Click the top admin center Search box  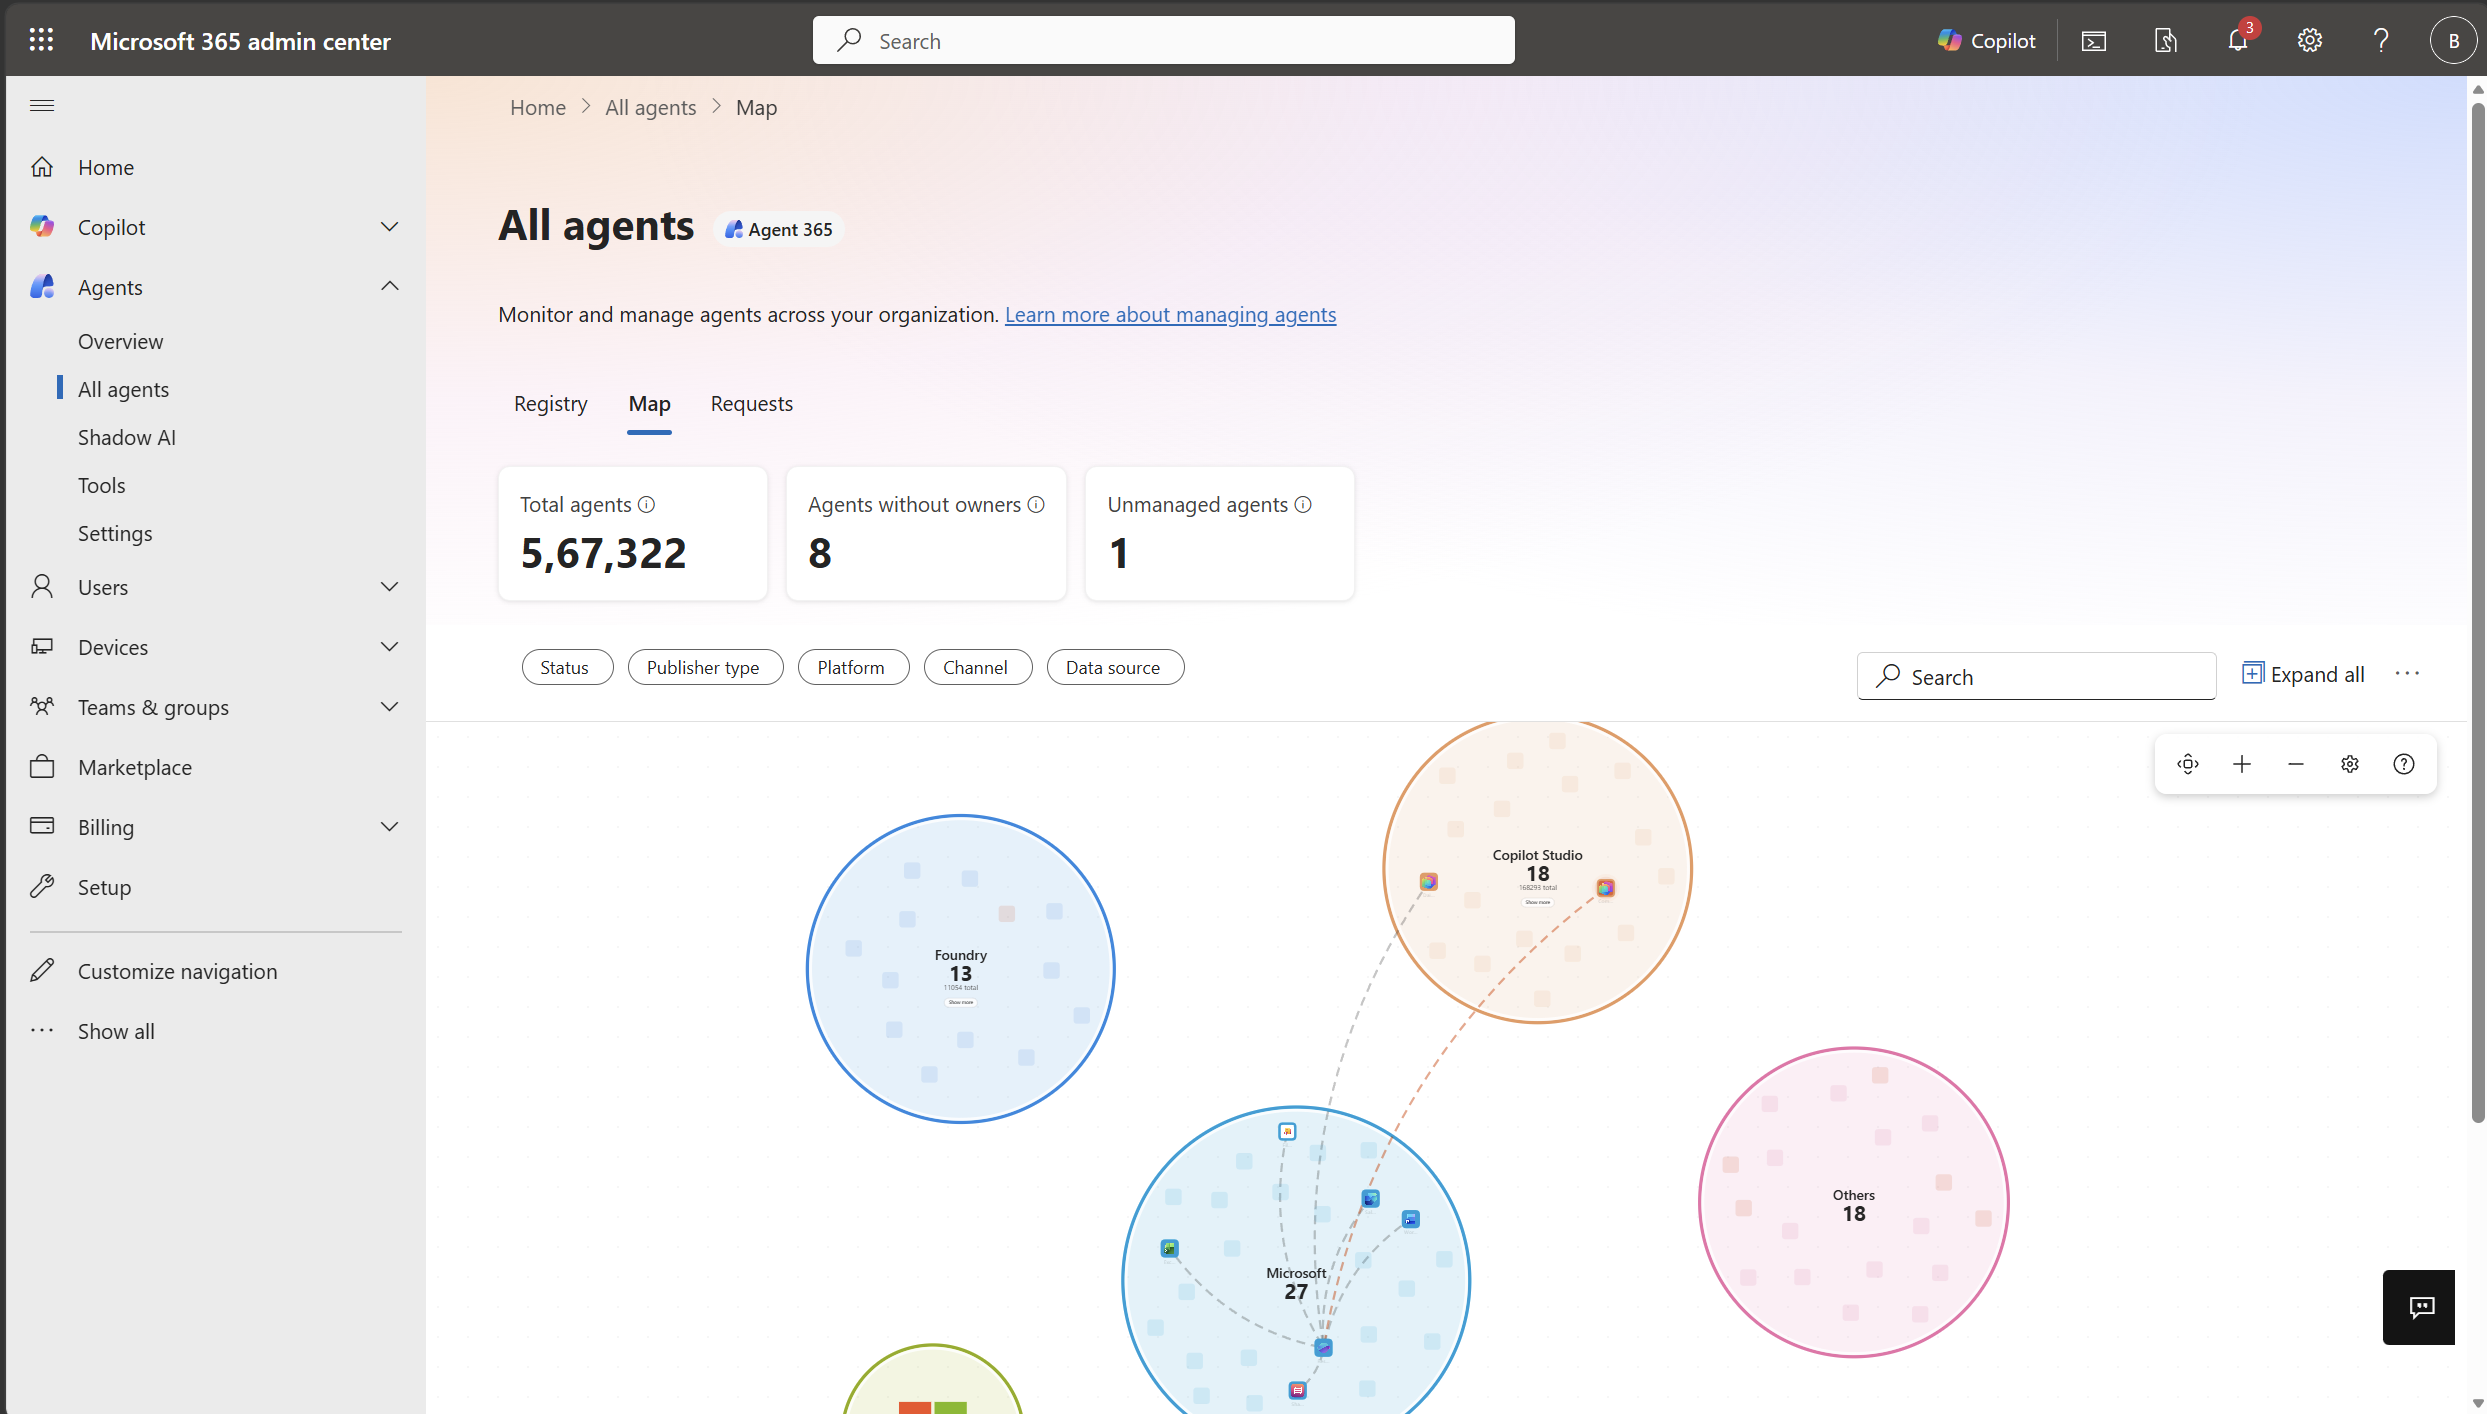[x=1163, y=40]
